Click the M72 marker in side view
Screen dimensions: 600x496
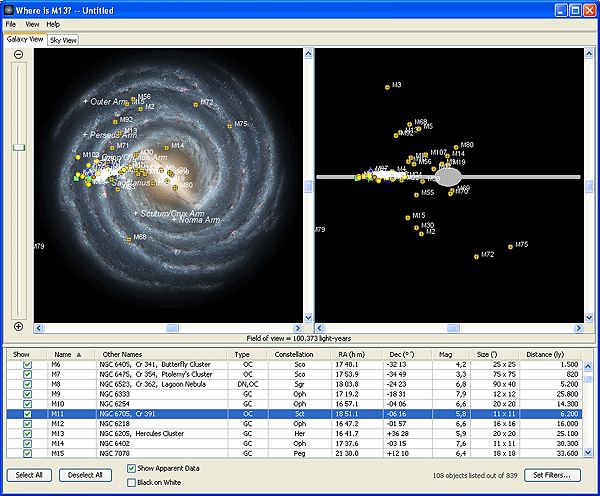tap(476, 256)
